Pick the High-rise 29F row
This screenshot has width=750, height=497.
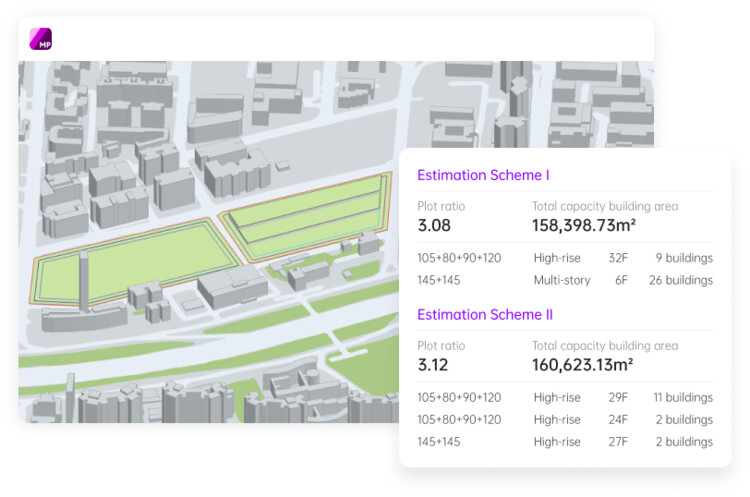tap(564, 397)
